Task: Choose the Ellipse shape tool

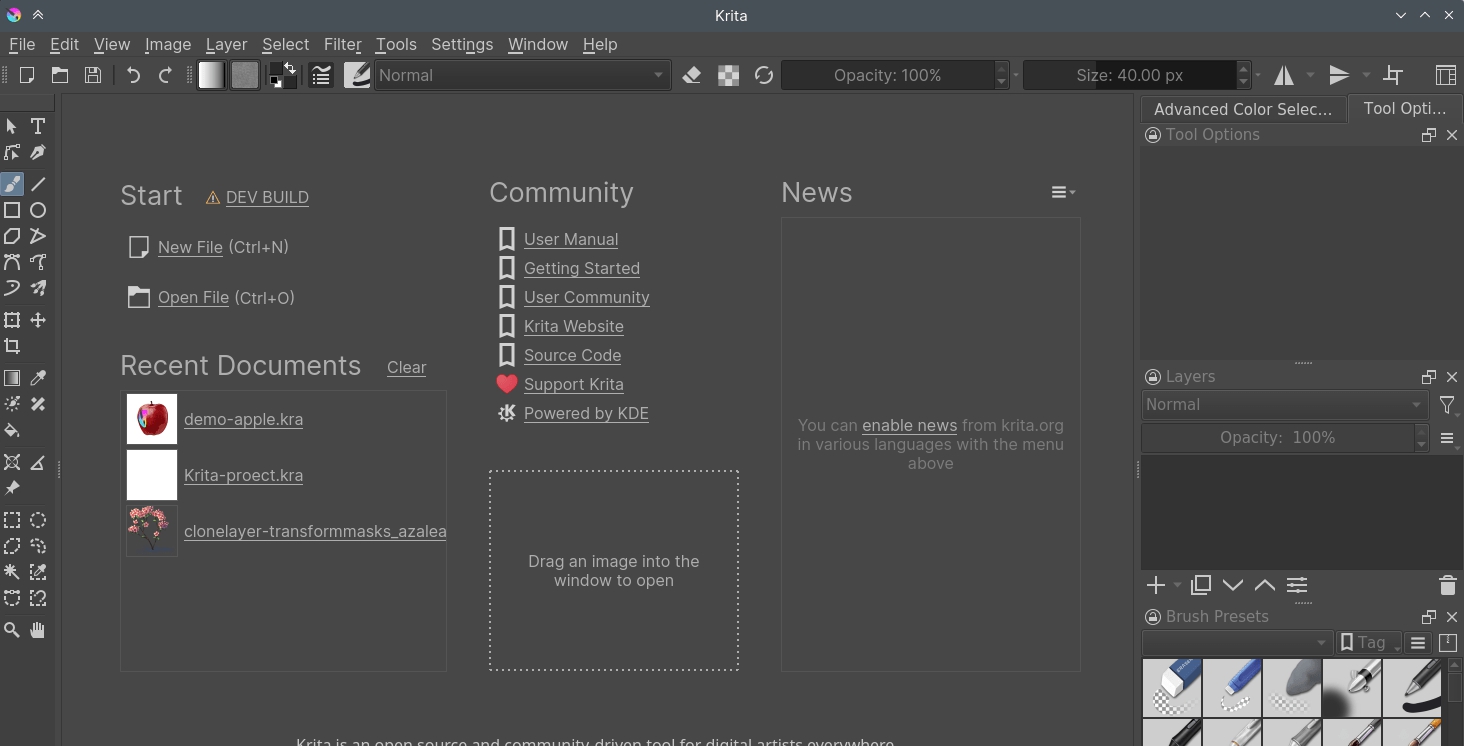Action: 38,210
